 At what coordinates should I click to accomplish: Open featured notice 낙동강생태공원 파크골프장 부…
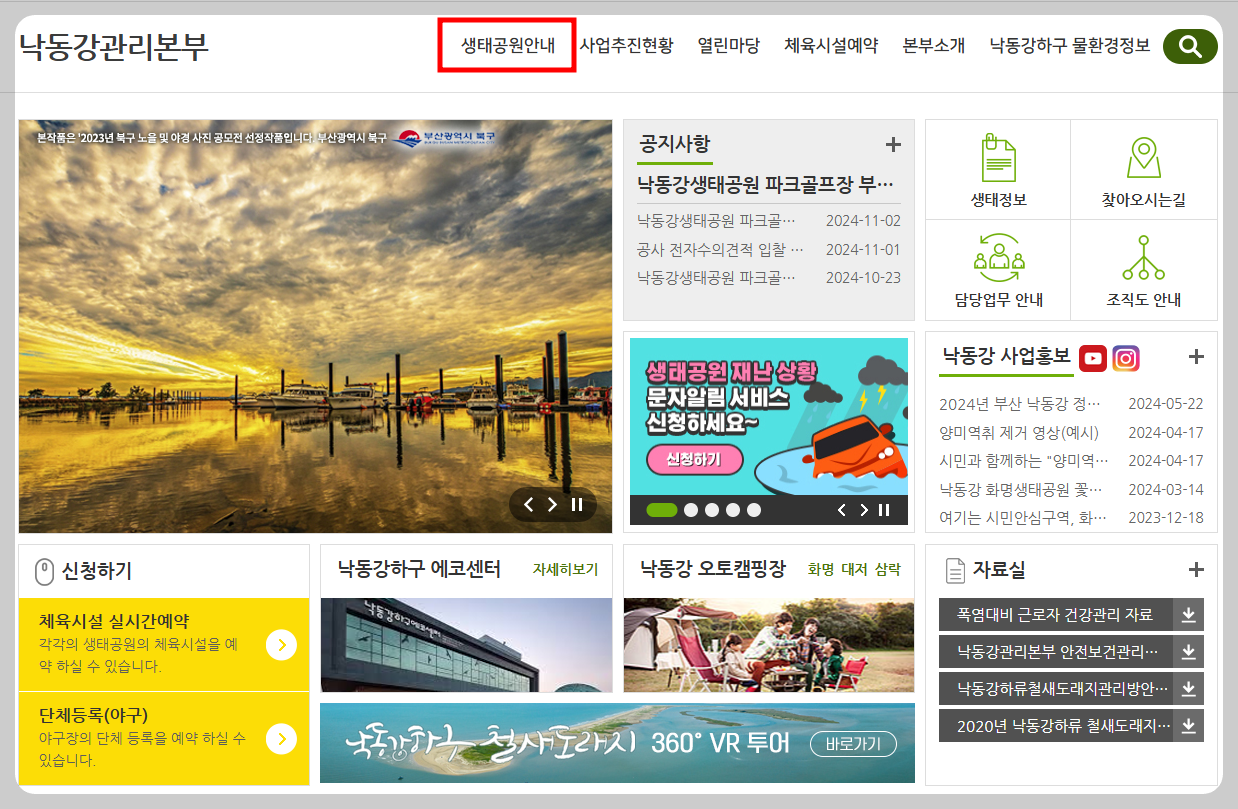point(768,184)
